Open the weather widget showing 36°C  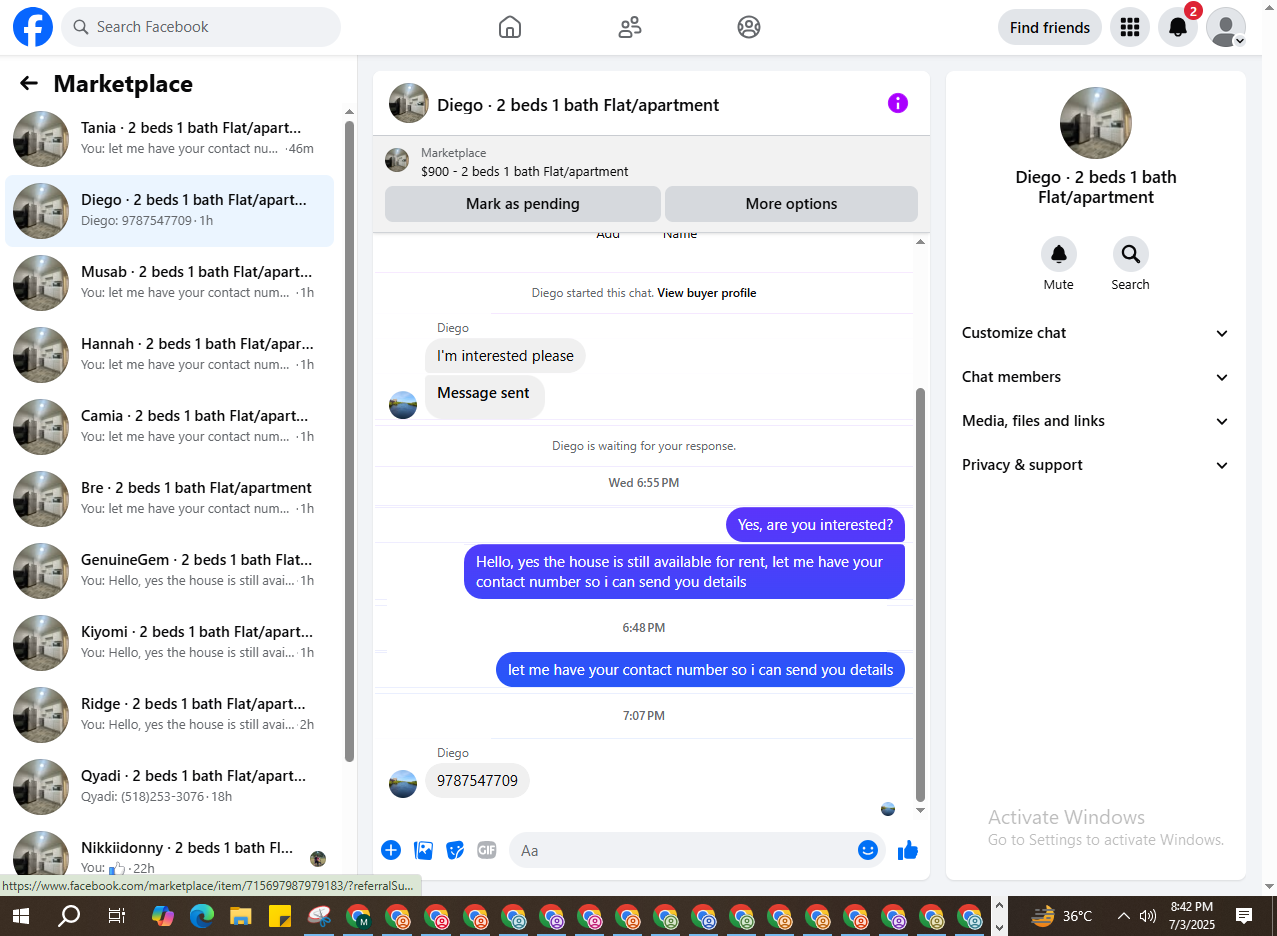(1062, 916)
